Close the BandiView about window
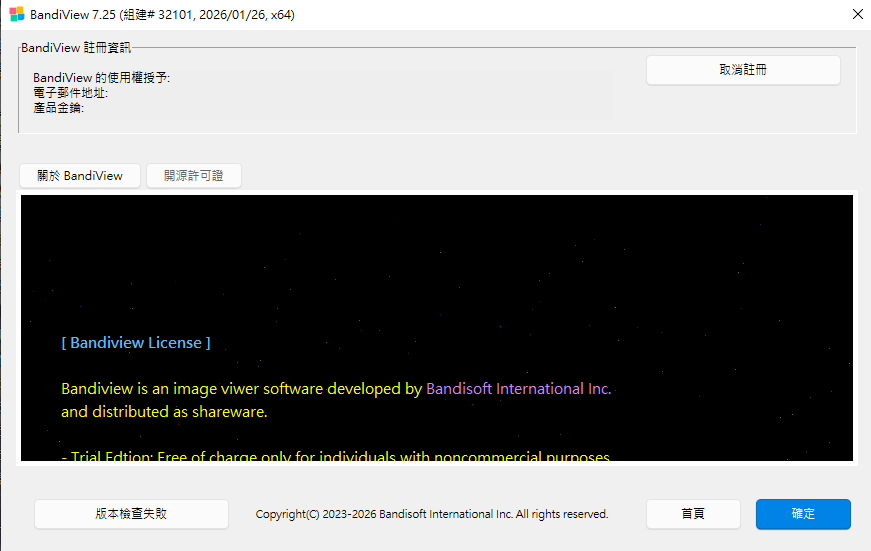The image size is (871, 551). point(858,14)
